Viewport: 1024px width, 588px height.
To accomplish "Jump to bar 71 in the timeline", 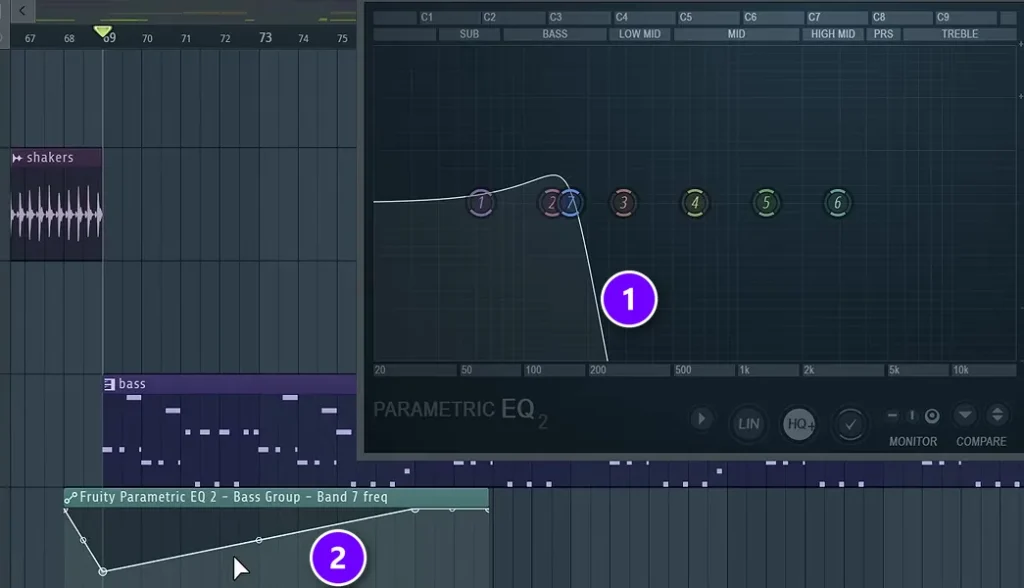I will (x=186, y=39).
